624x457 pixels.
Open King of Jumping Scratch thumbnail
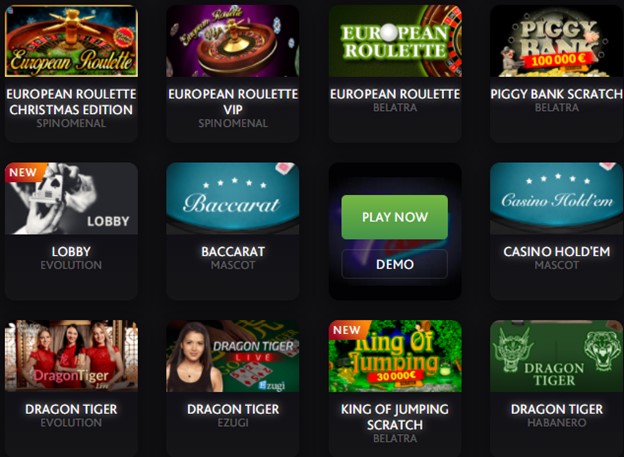(x=395, y=356)
